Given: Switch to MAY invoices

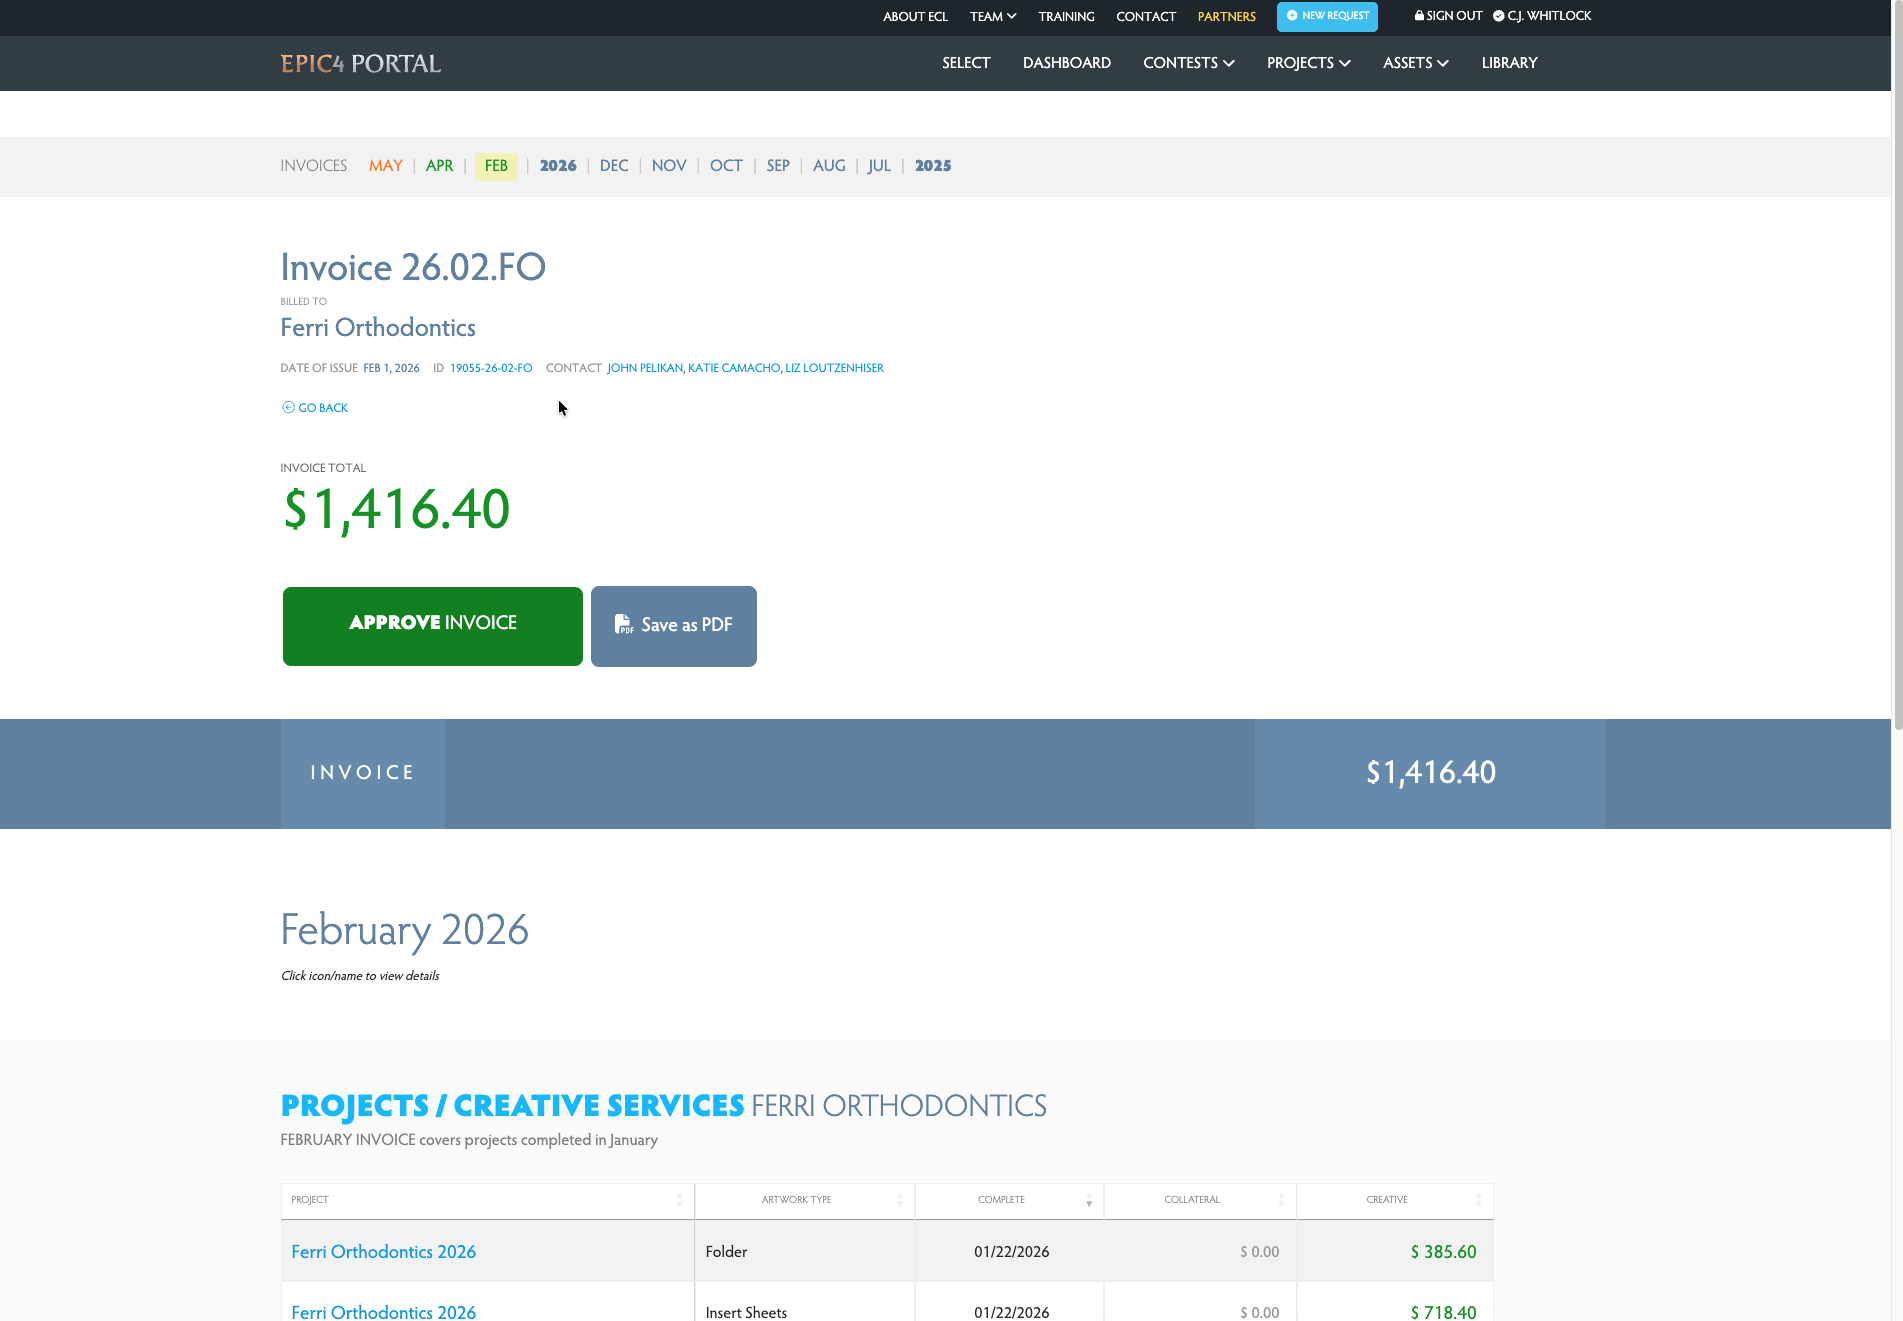Looking at the screenshot, I should (386, 166).
